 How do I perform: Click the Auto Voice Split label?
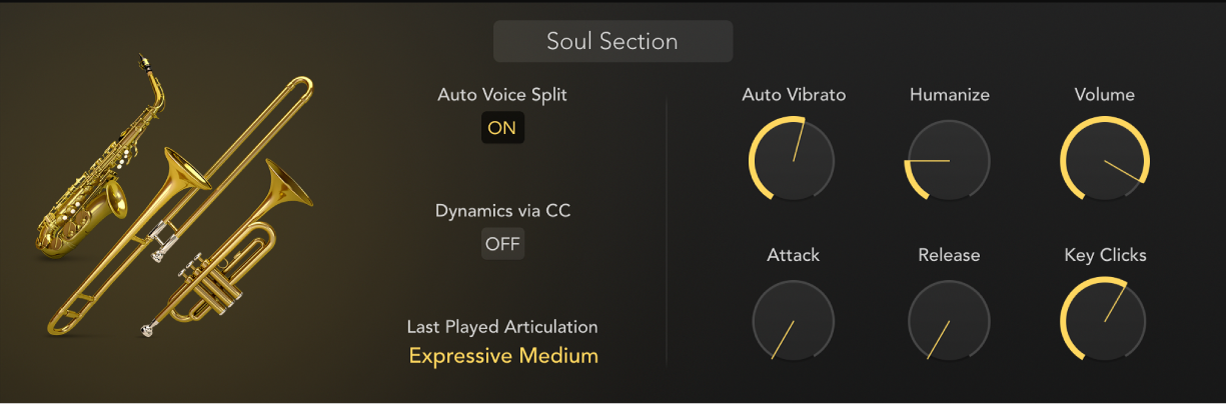(x=502, y=95)
